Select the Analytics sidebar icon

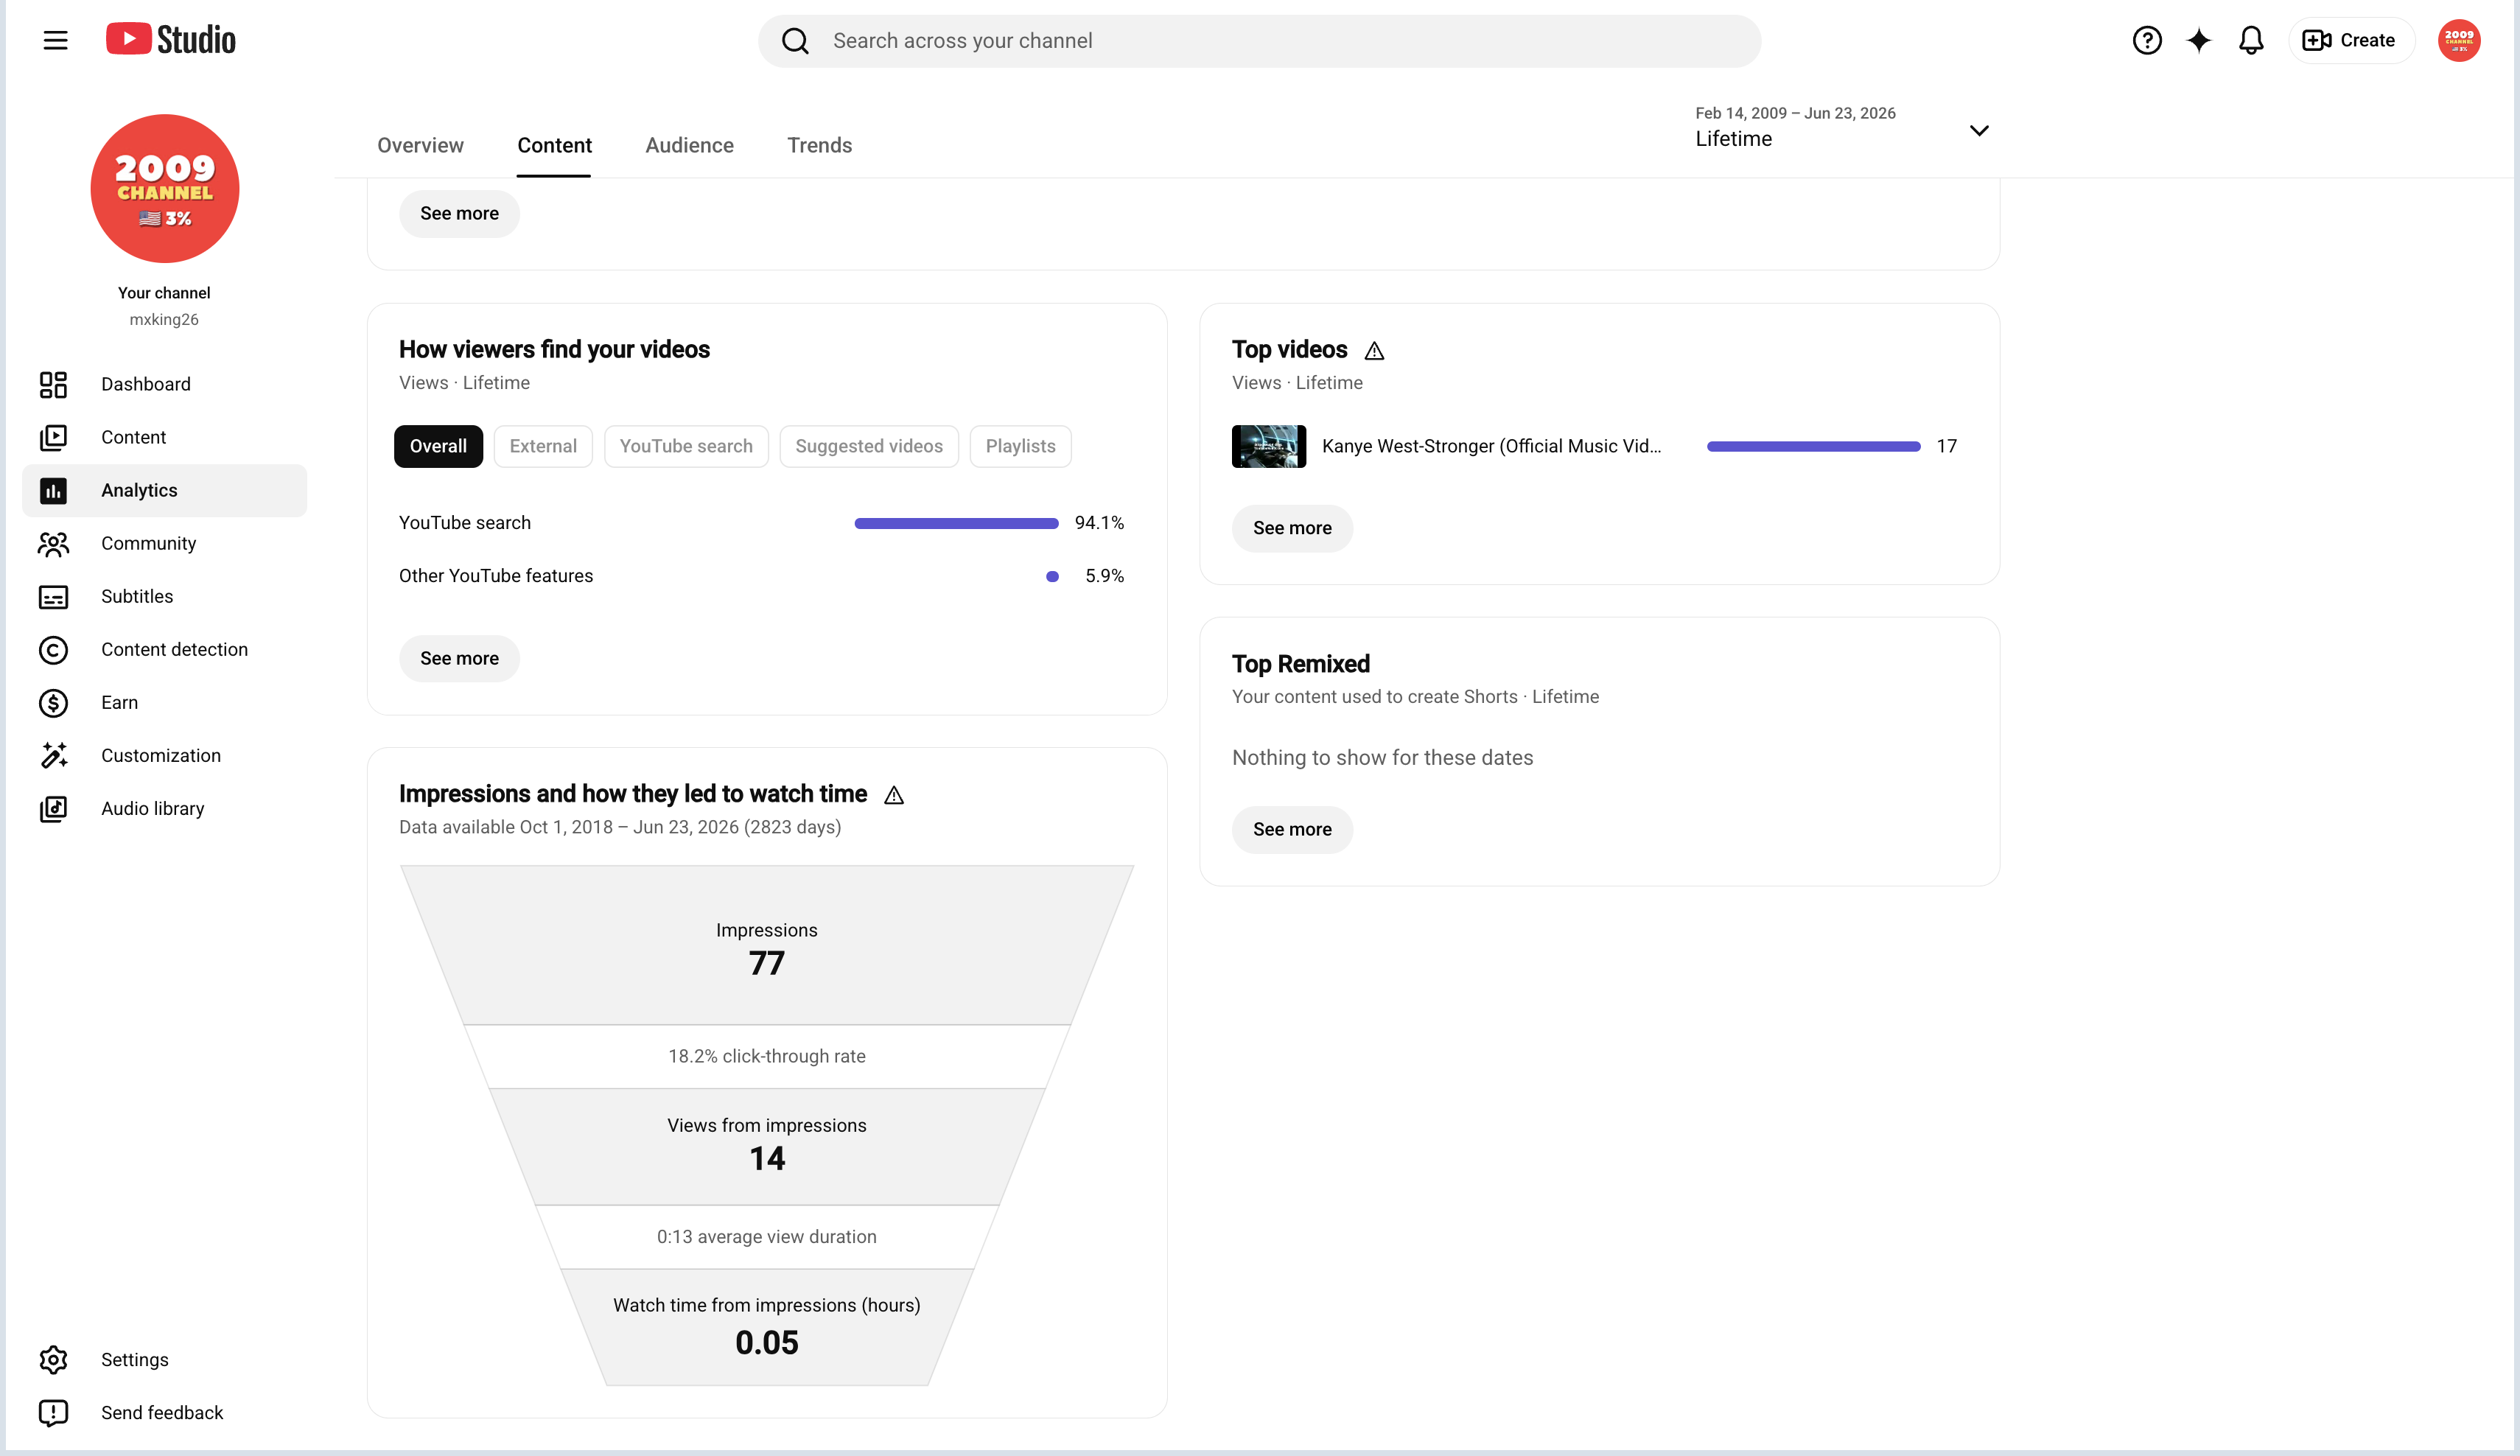coord(53,490)
